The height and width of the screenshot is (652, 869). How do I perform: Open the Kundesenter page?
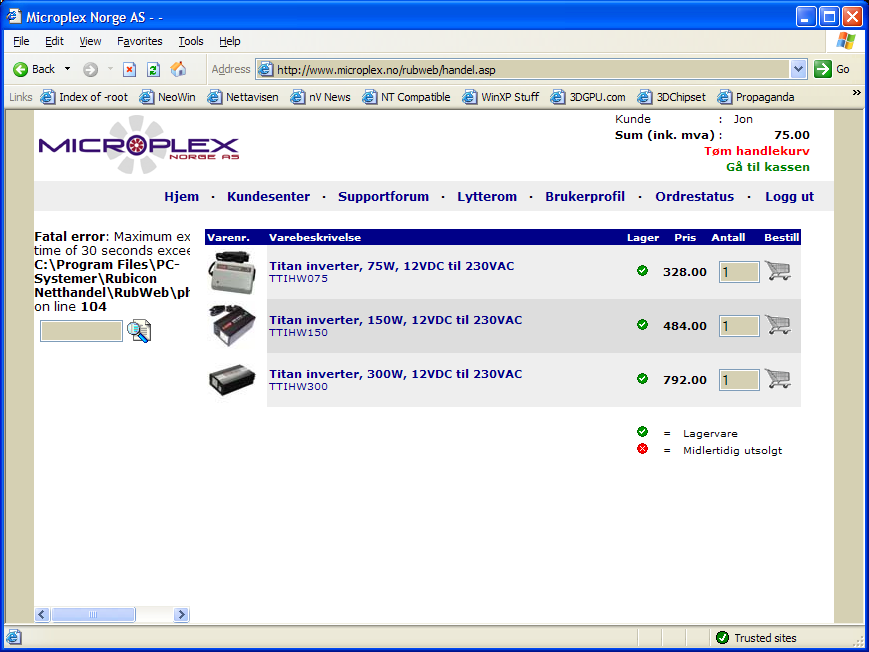point(268,196)
